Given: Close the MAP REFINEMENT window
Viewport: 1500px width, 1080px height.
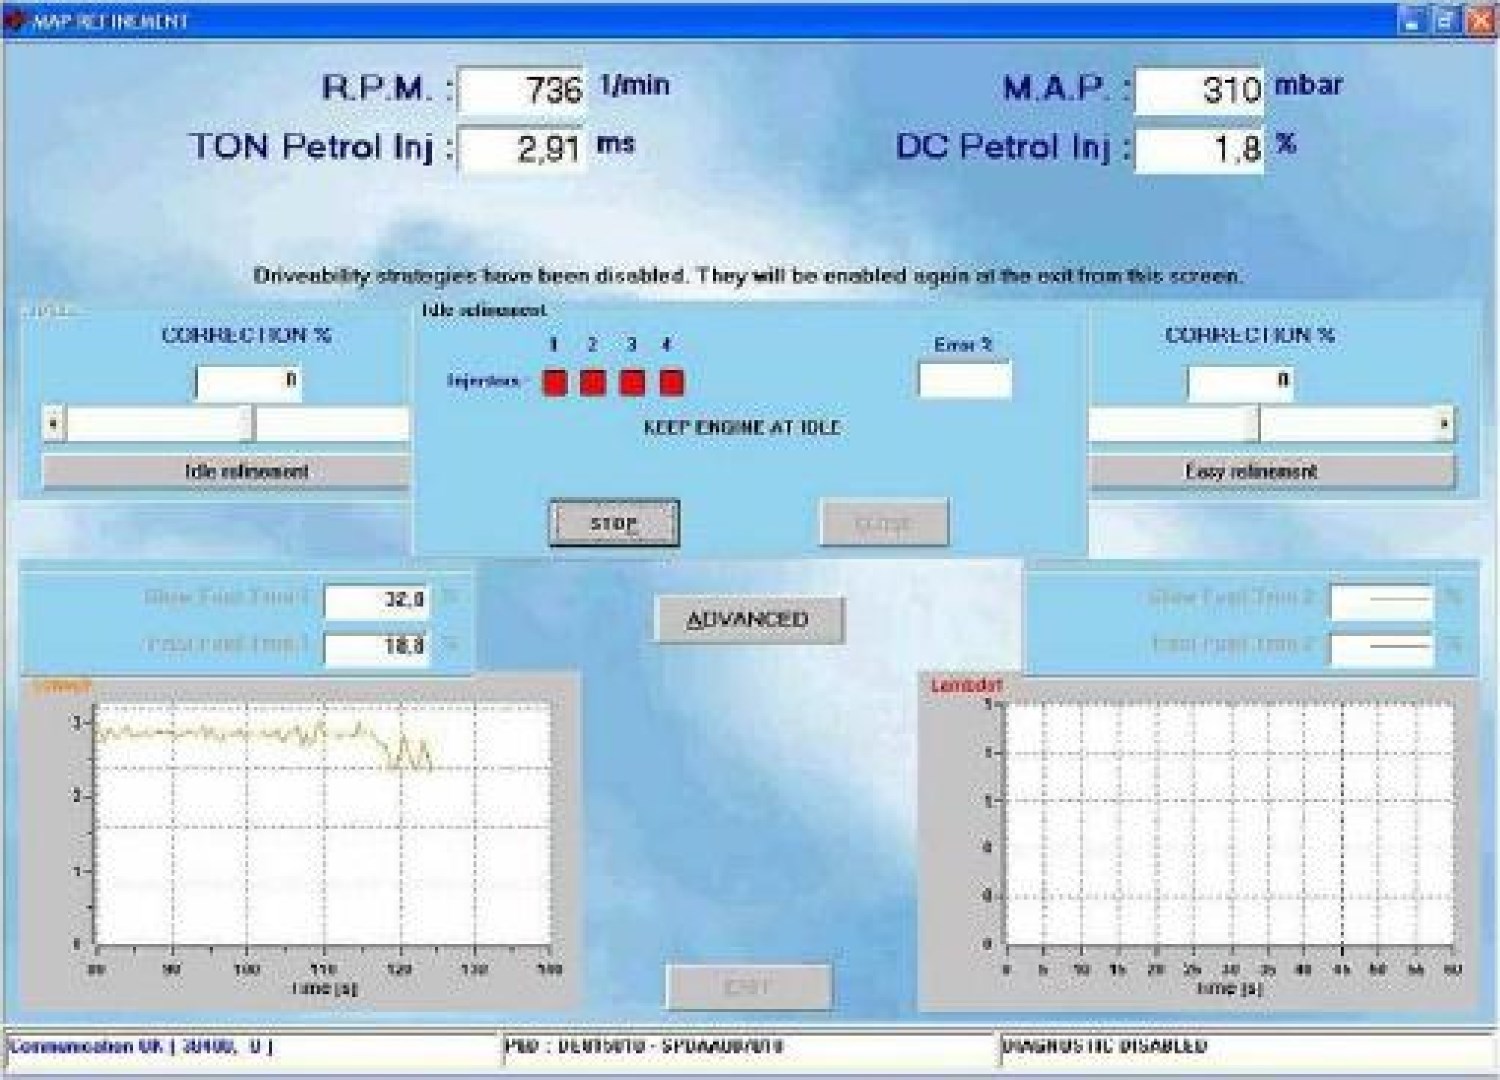Looking at the screenshot, I should click(x=1479, y=20).
